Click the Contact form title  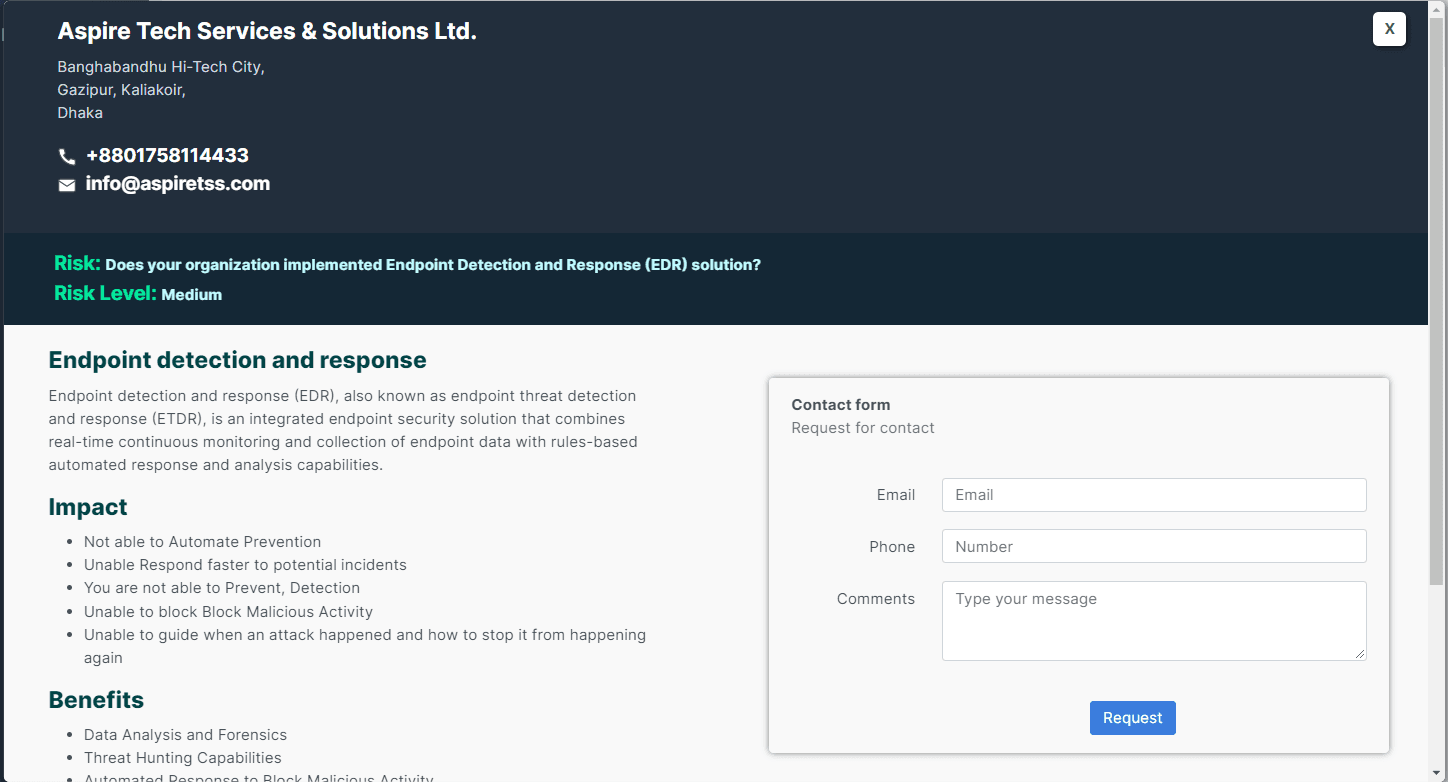tap(840, 405)
